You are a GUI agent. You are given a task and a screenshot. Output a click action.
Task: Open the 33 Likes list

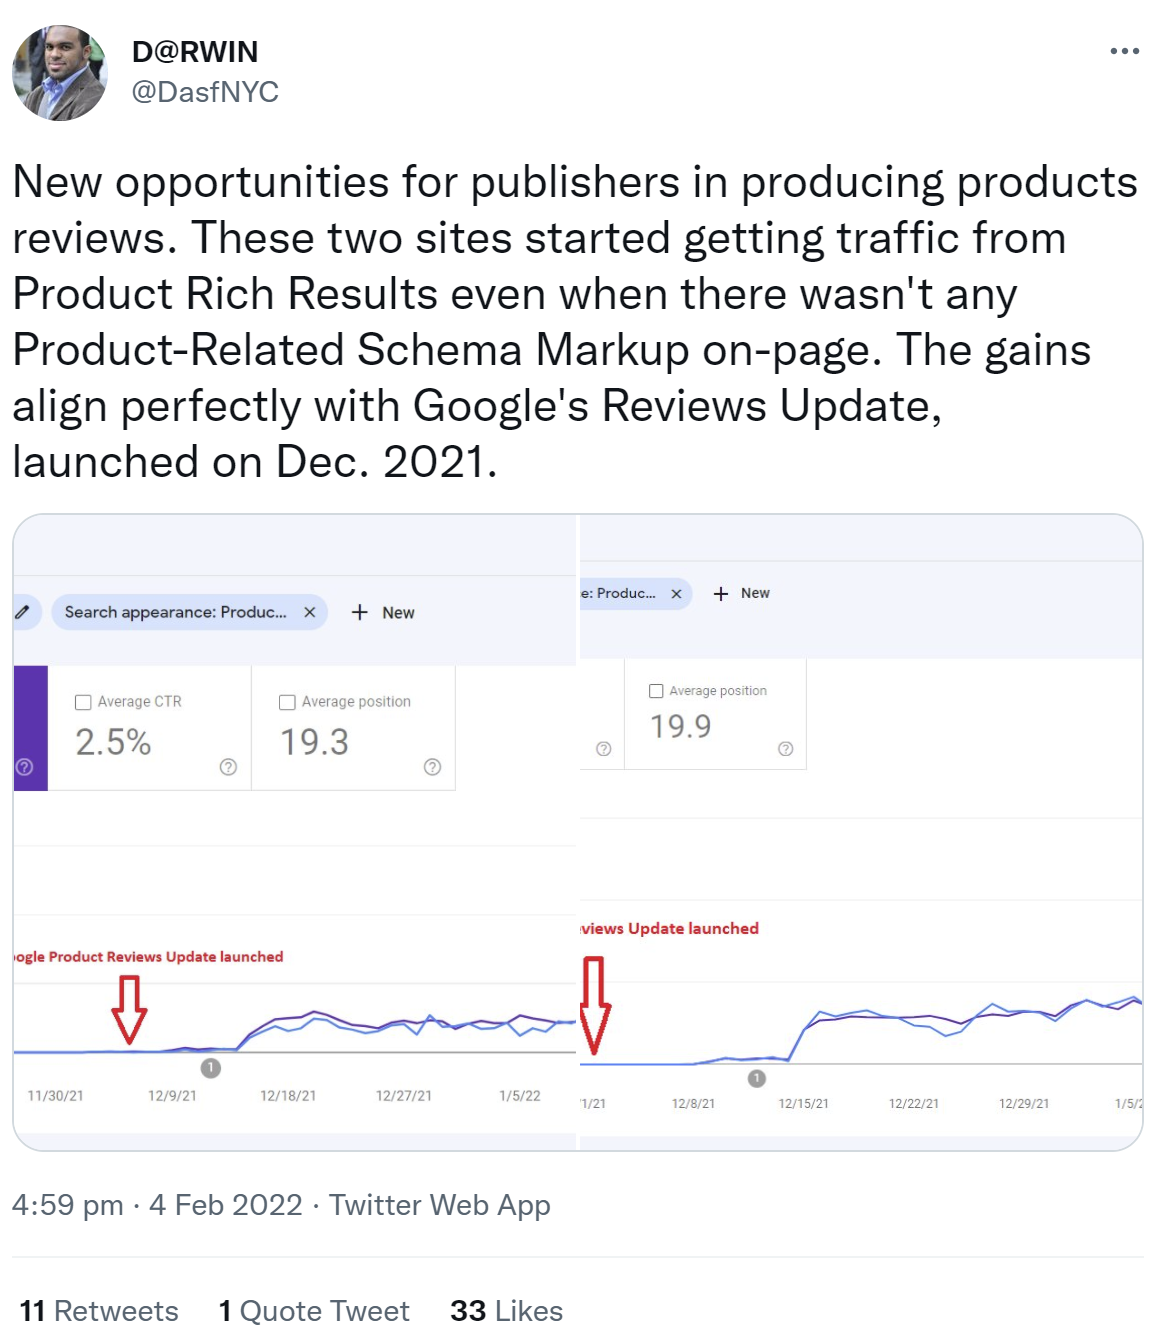506,1310
